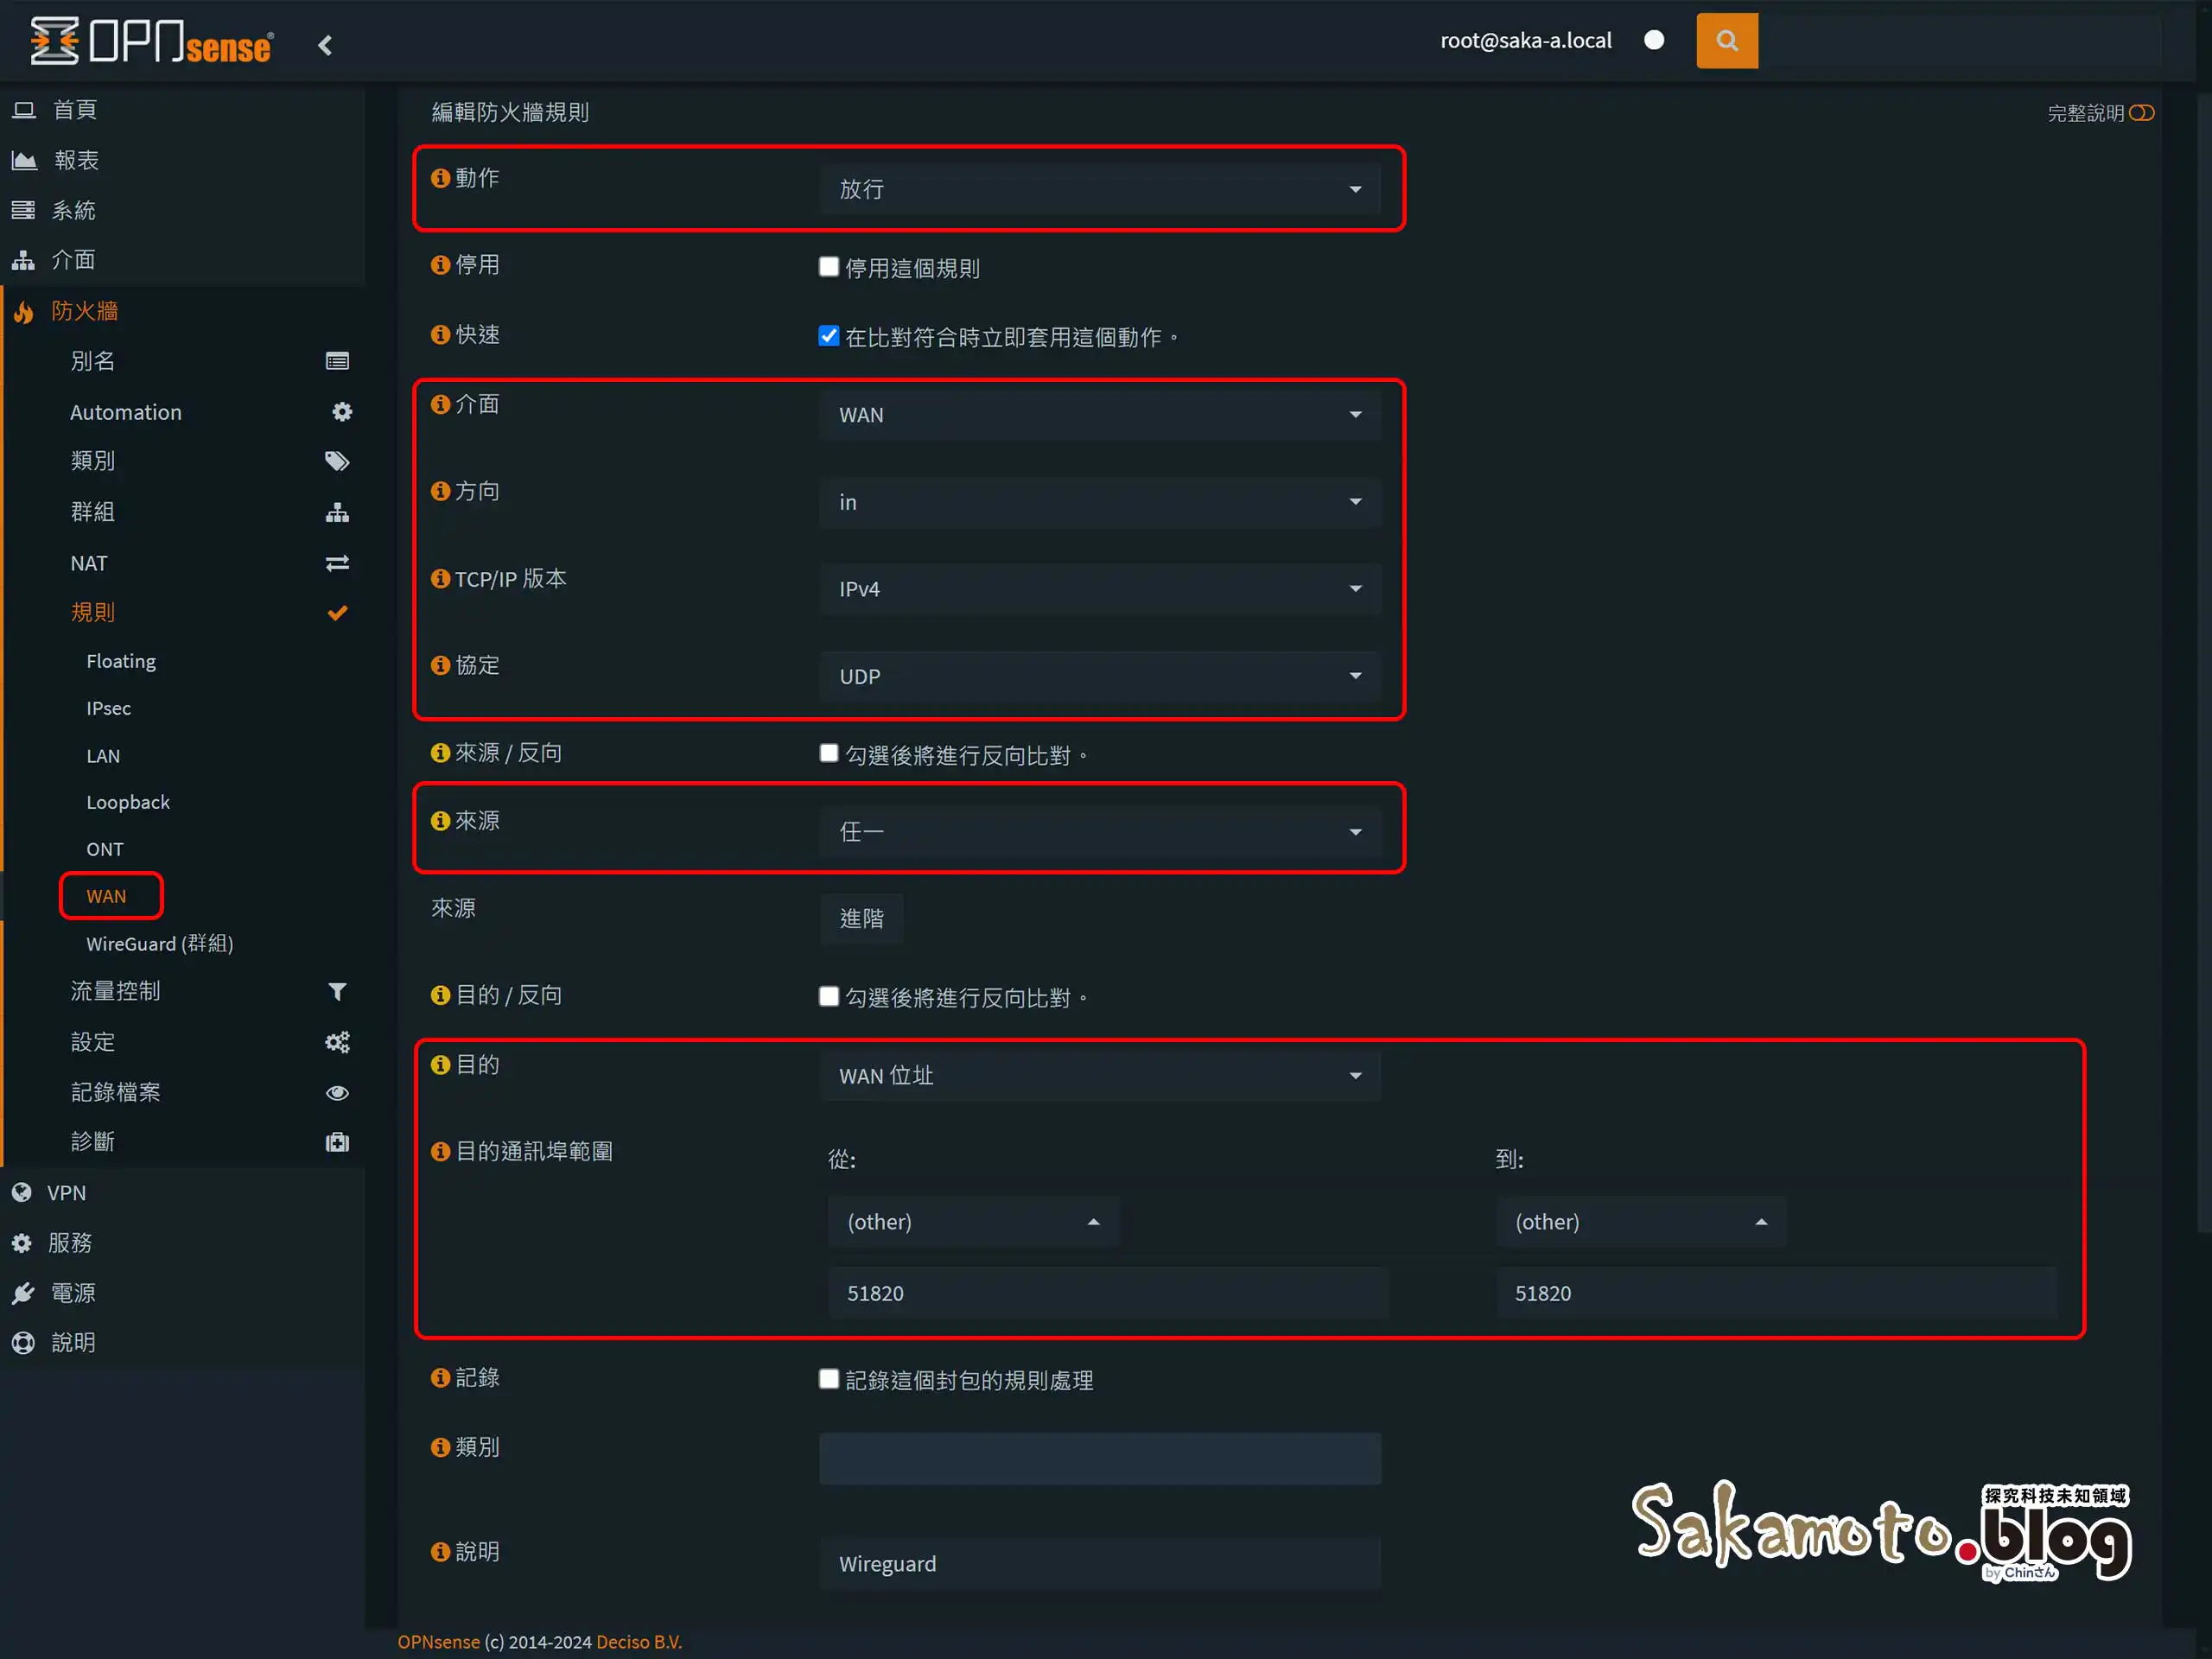Click the port field containing 51820

click(1106, 1292)
